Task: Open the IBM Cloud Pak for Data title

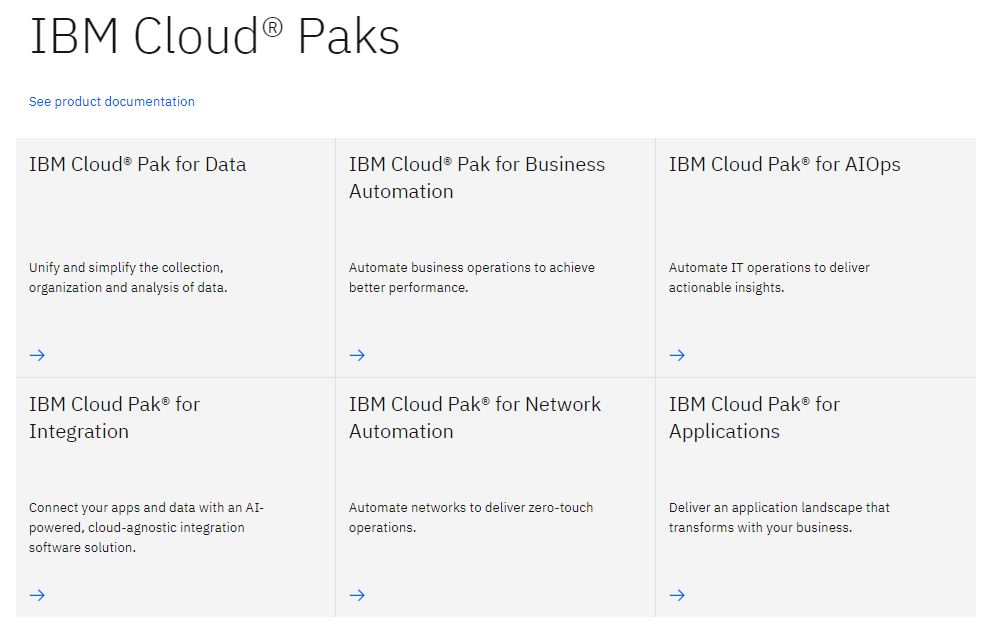Action: [x=137, y=165]
